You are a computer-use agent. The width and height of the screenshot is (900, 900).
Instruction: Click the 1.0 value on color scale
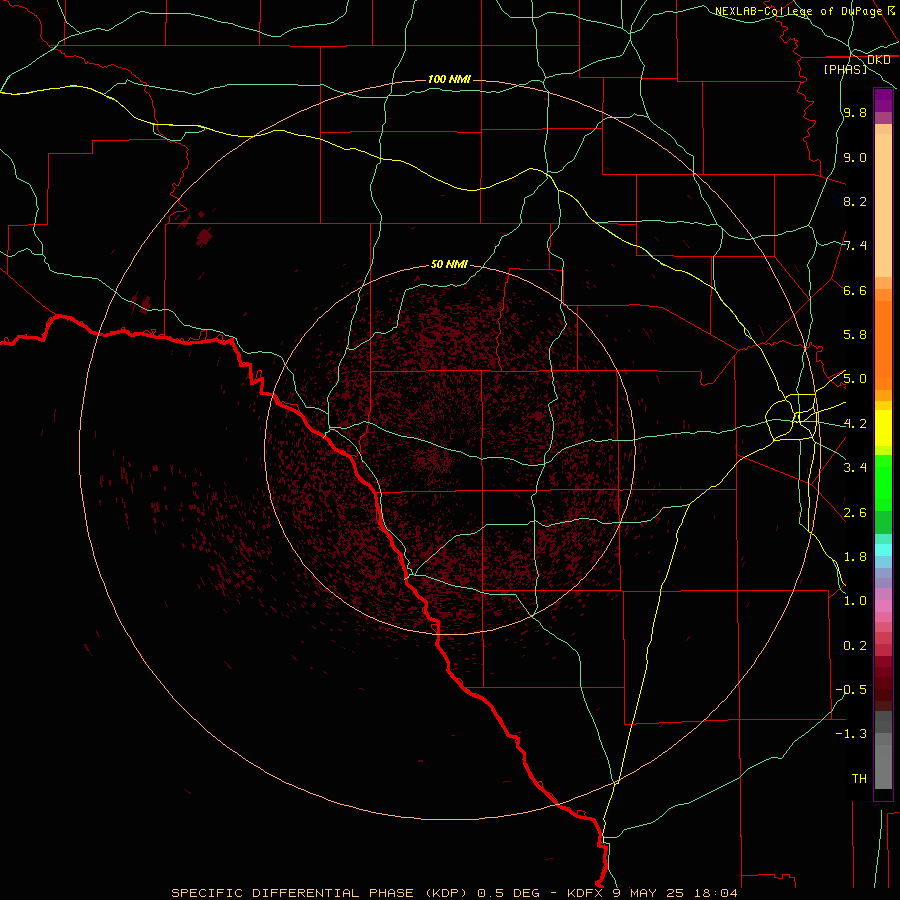(x=855, y=601)
